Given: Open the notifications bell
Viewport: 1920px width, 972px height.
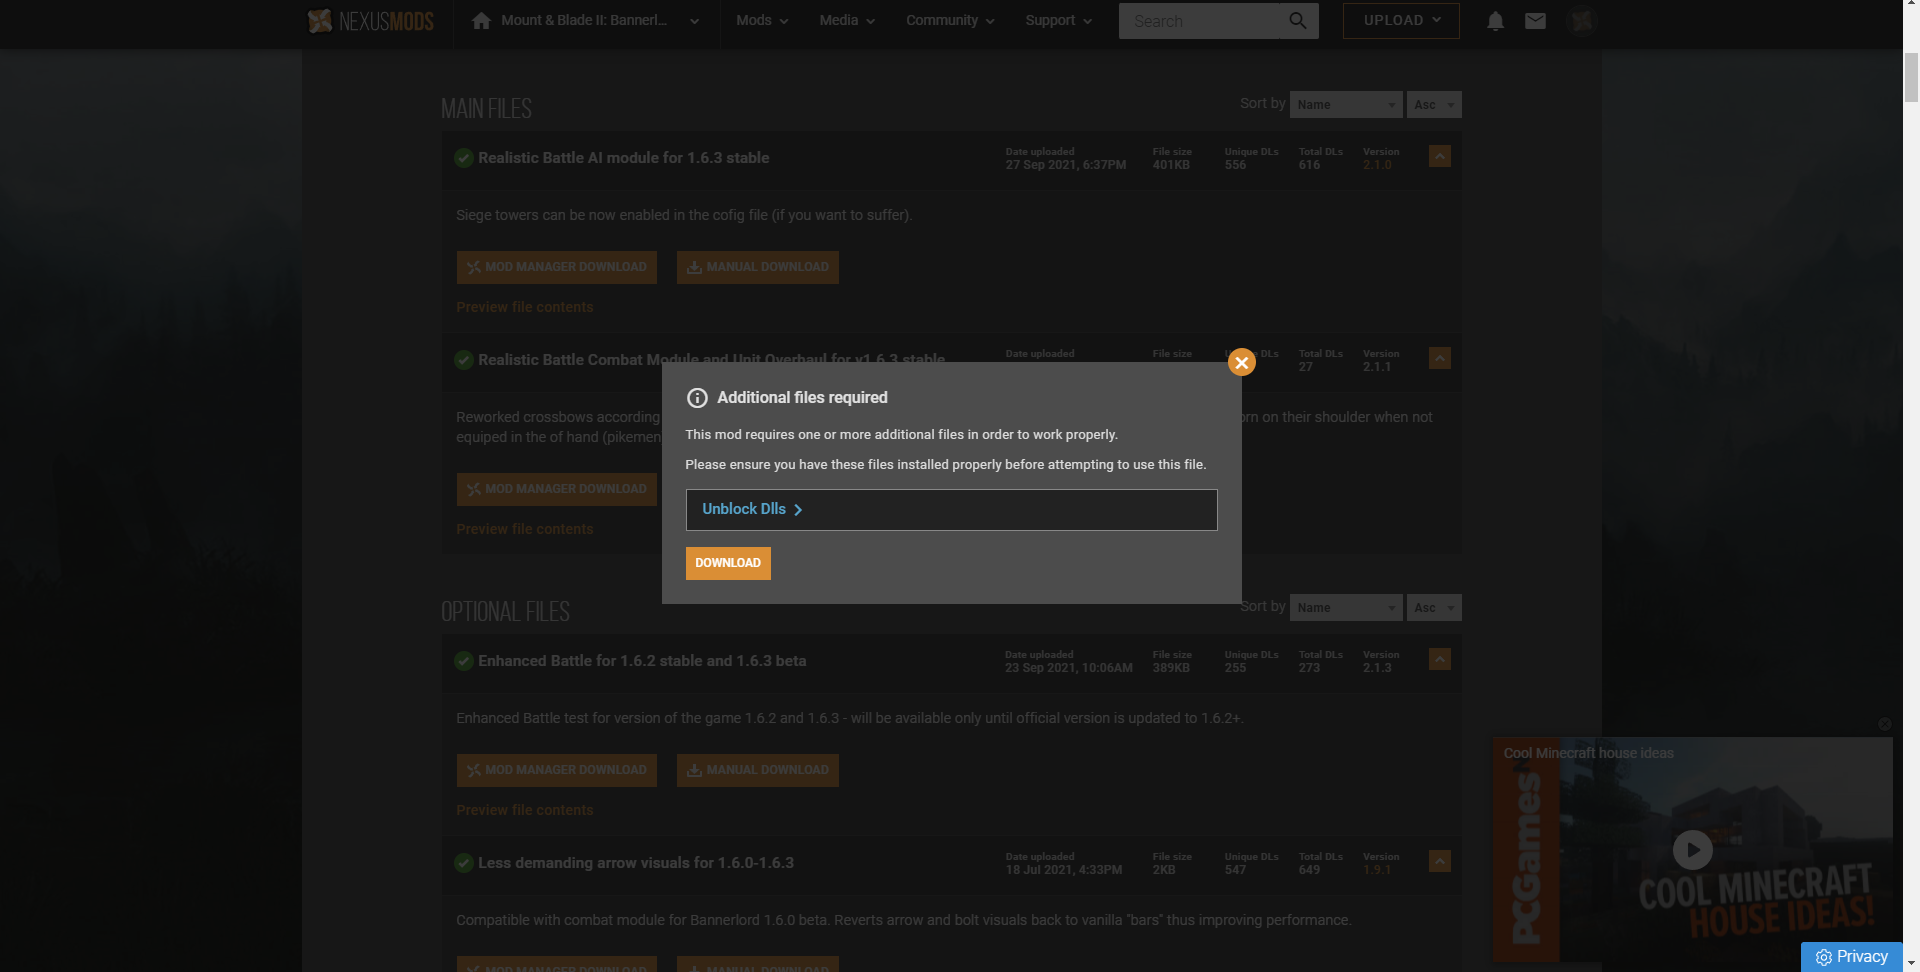Looking at the screenshot, I should (1495, 21).
